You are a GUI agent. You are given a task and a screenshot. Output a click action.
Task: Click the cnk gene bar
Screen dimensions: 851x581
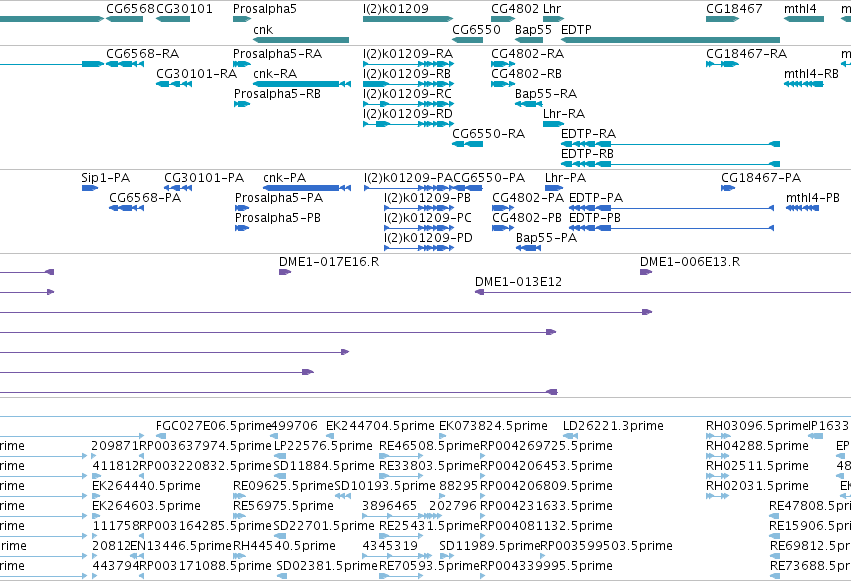coord(301,40)
